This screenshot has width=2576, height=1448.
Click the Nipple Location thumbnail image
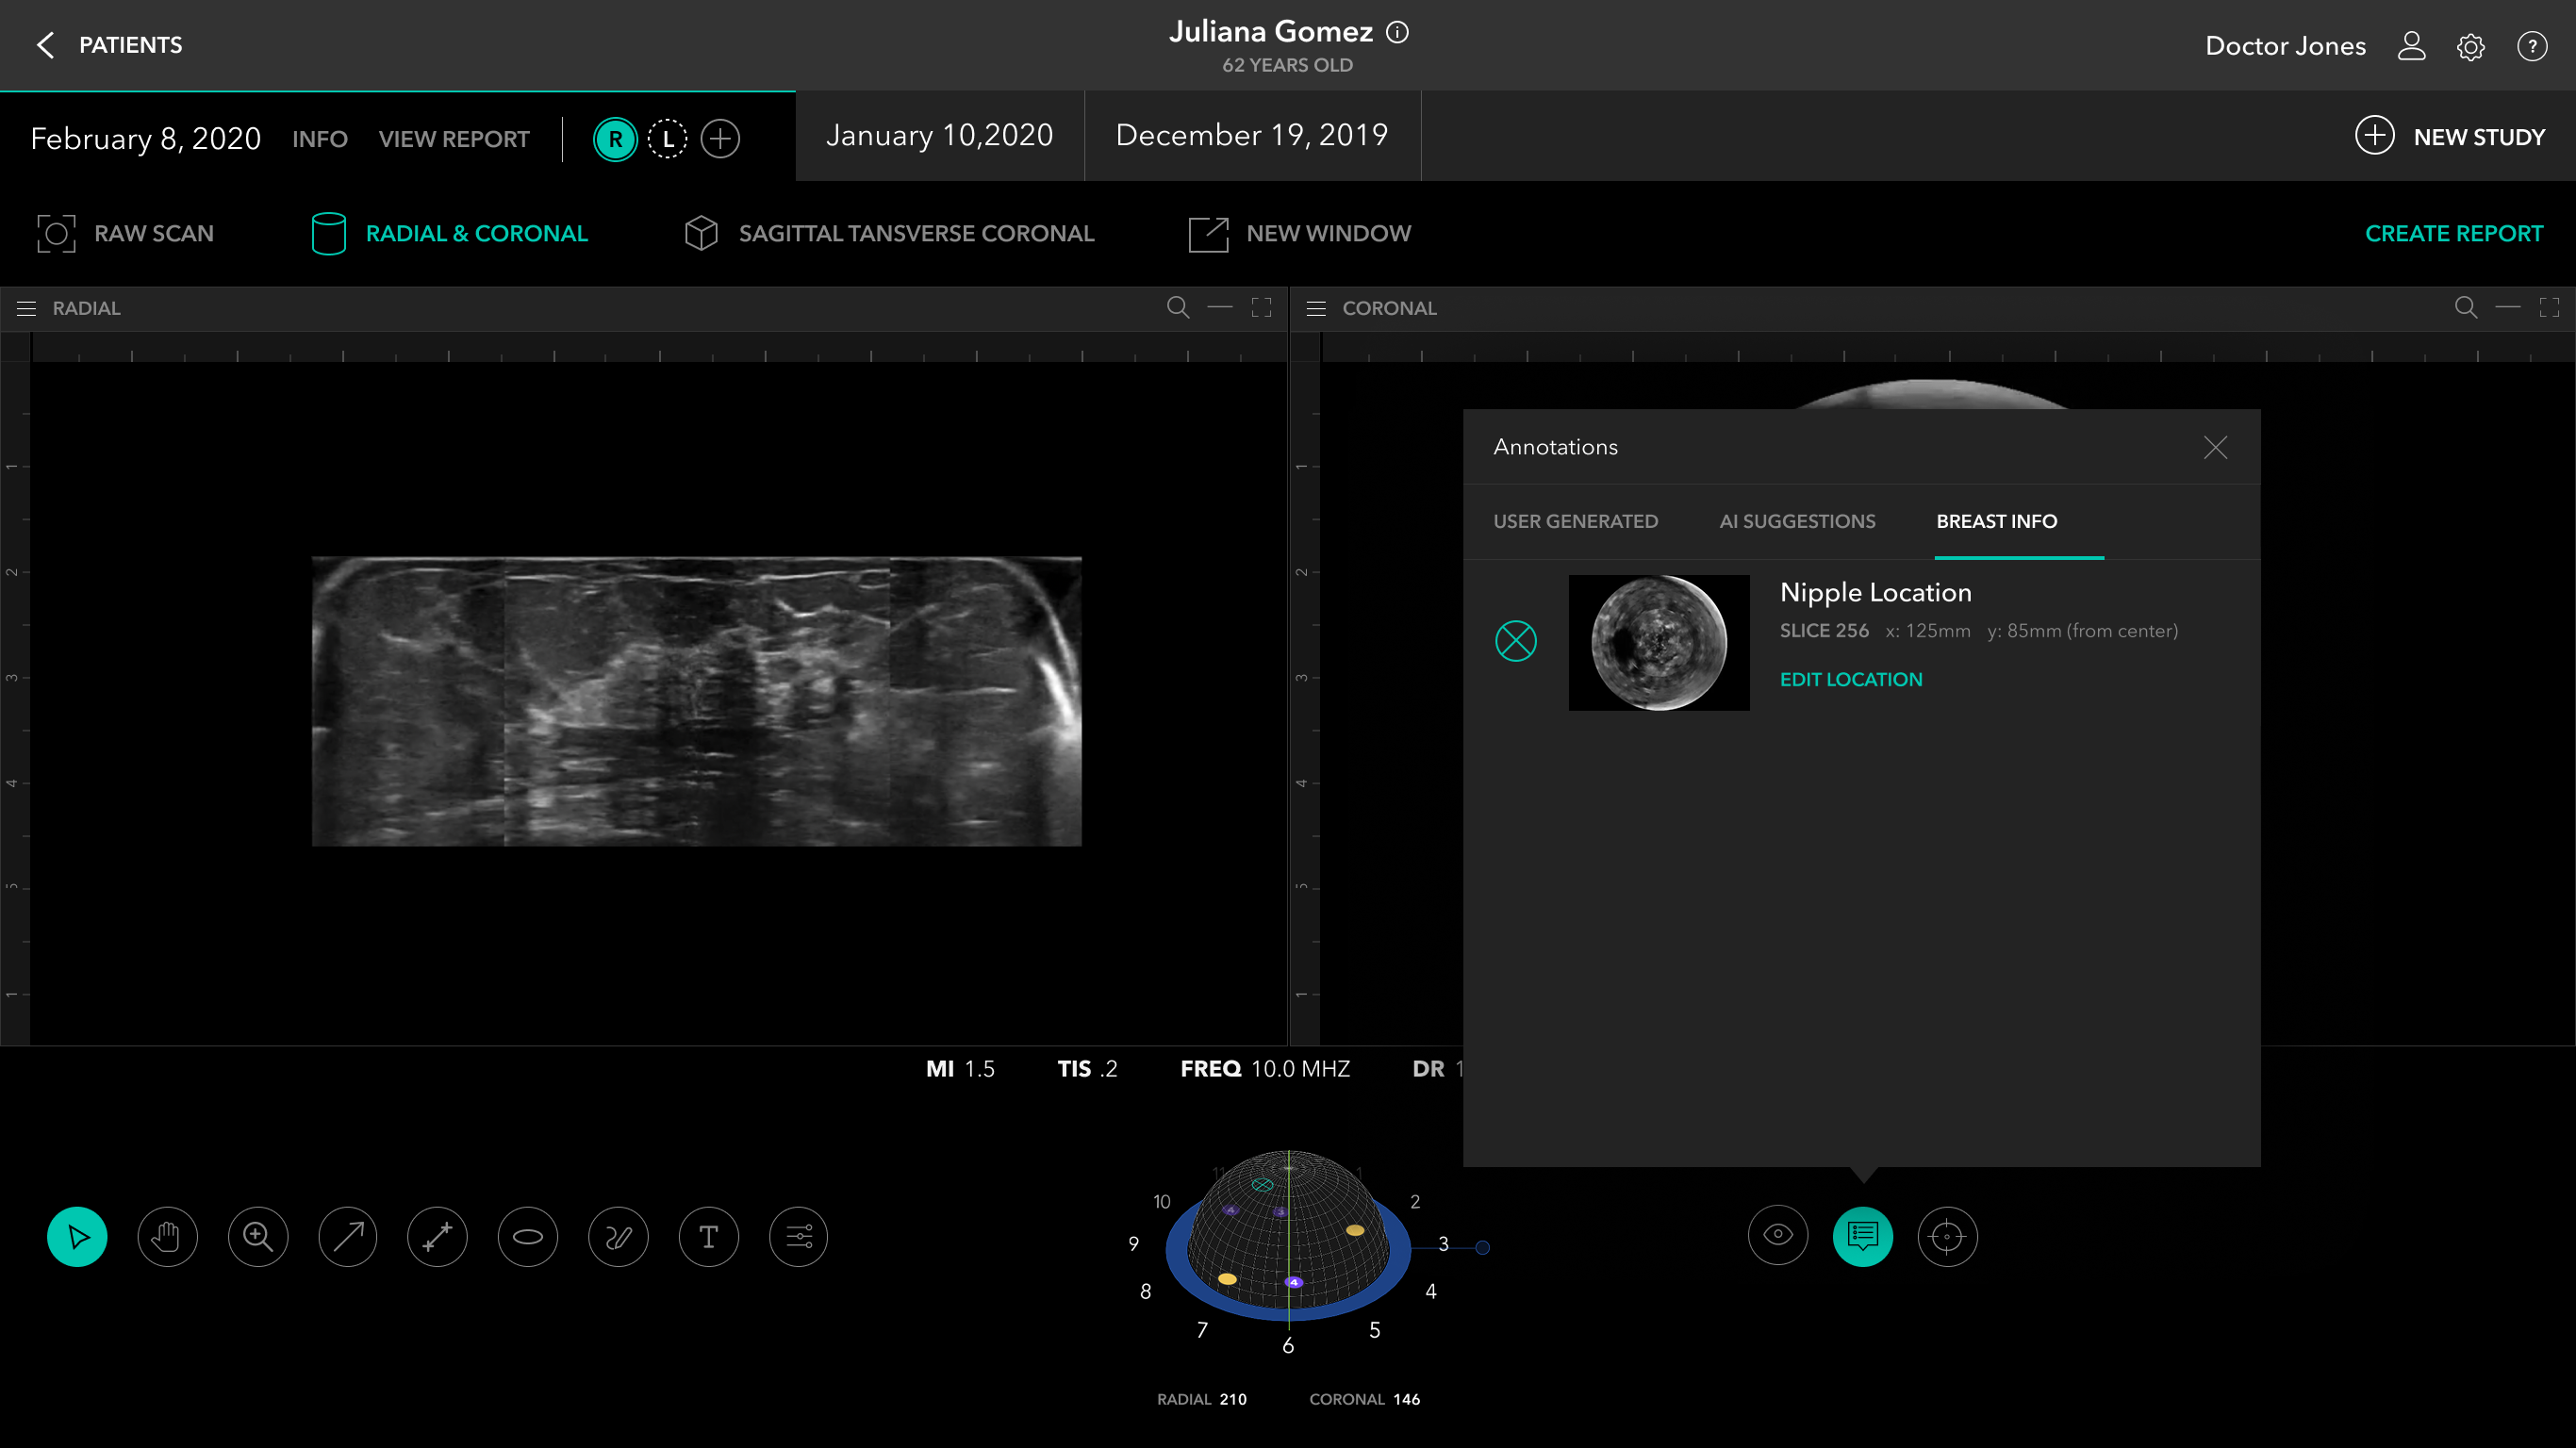pyautogui.click(x=1658, y=642)
